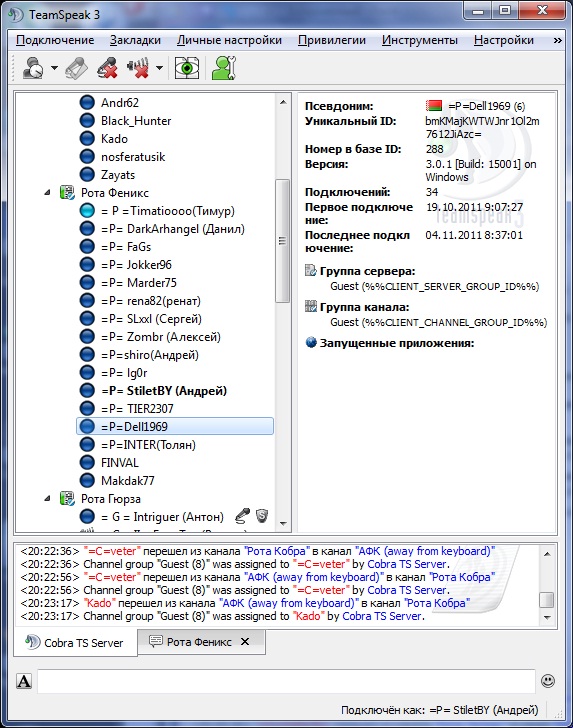Select user =P=INTER(Толян)
573x728 pixels.
[148, 445]
